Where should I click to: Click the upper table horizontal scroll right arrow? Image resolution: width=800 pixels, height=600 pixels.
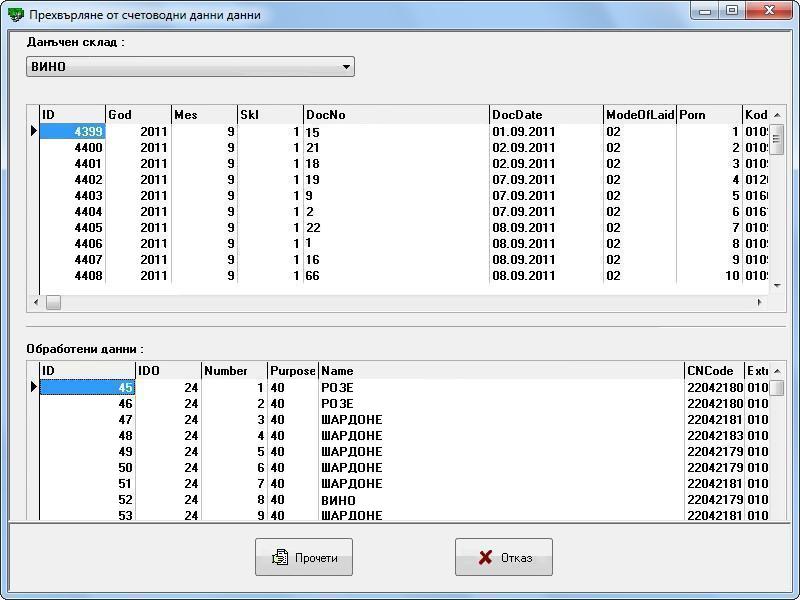pos(760,302)
